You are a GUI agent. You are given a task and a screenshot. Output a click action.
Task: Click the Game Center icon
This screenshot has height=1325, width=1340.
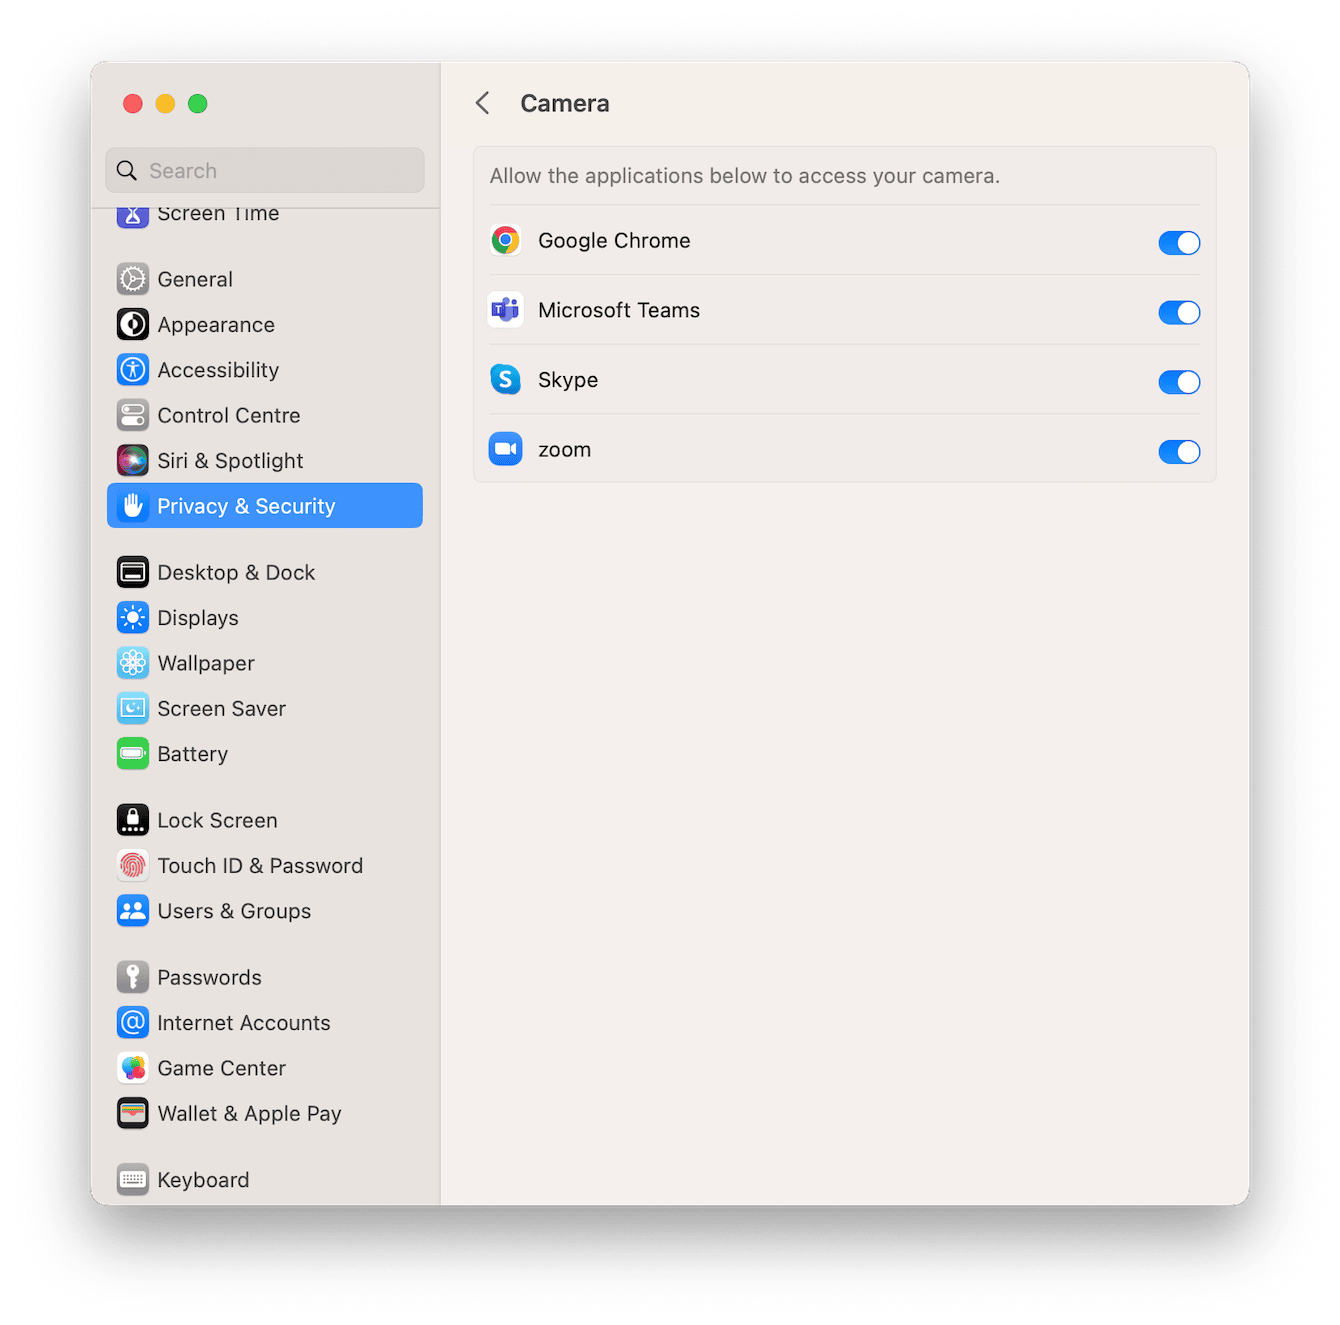pyautogui.click(x=133, y=1067)
